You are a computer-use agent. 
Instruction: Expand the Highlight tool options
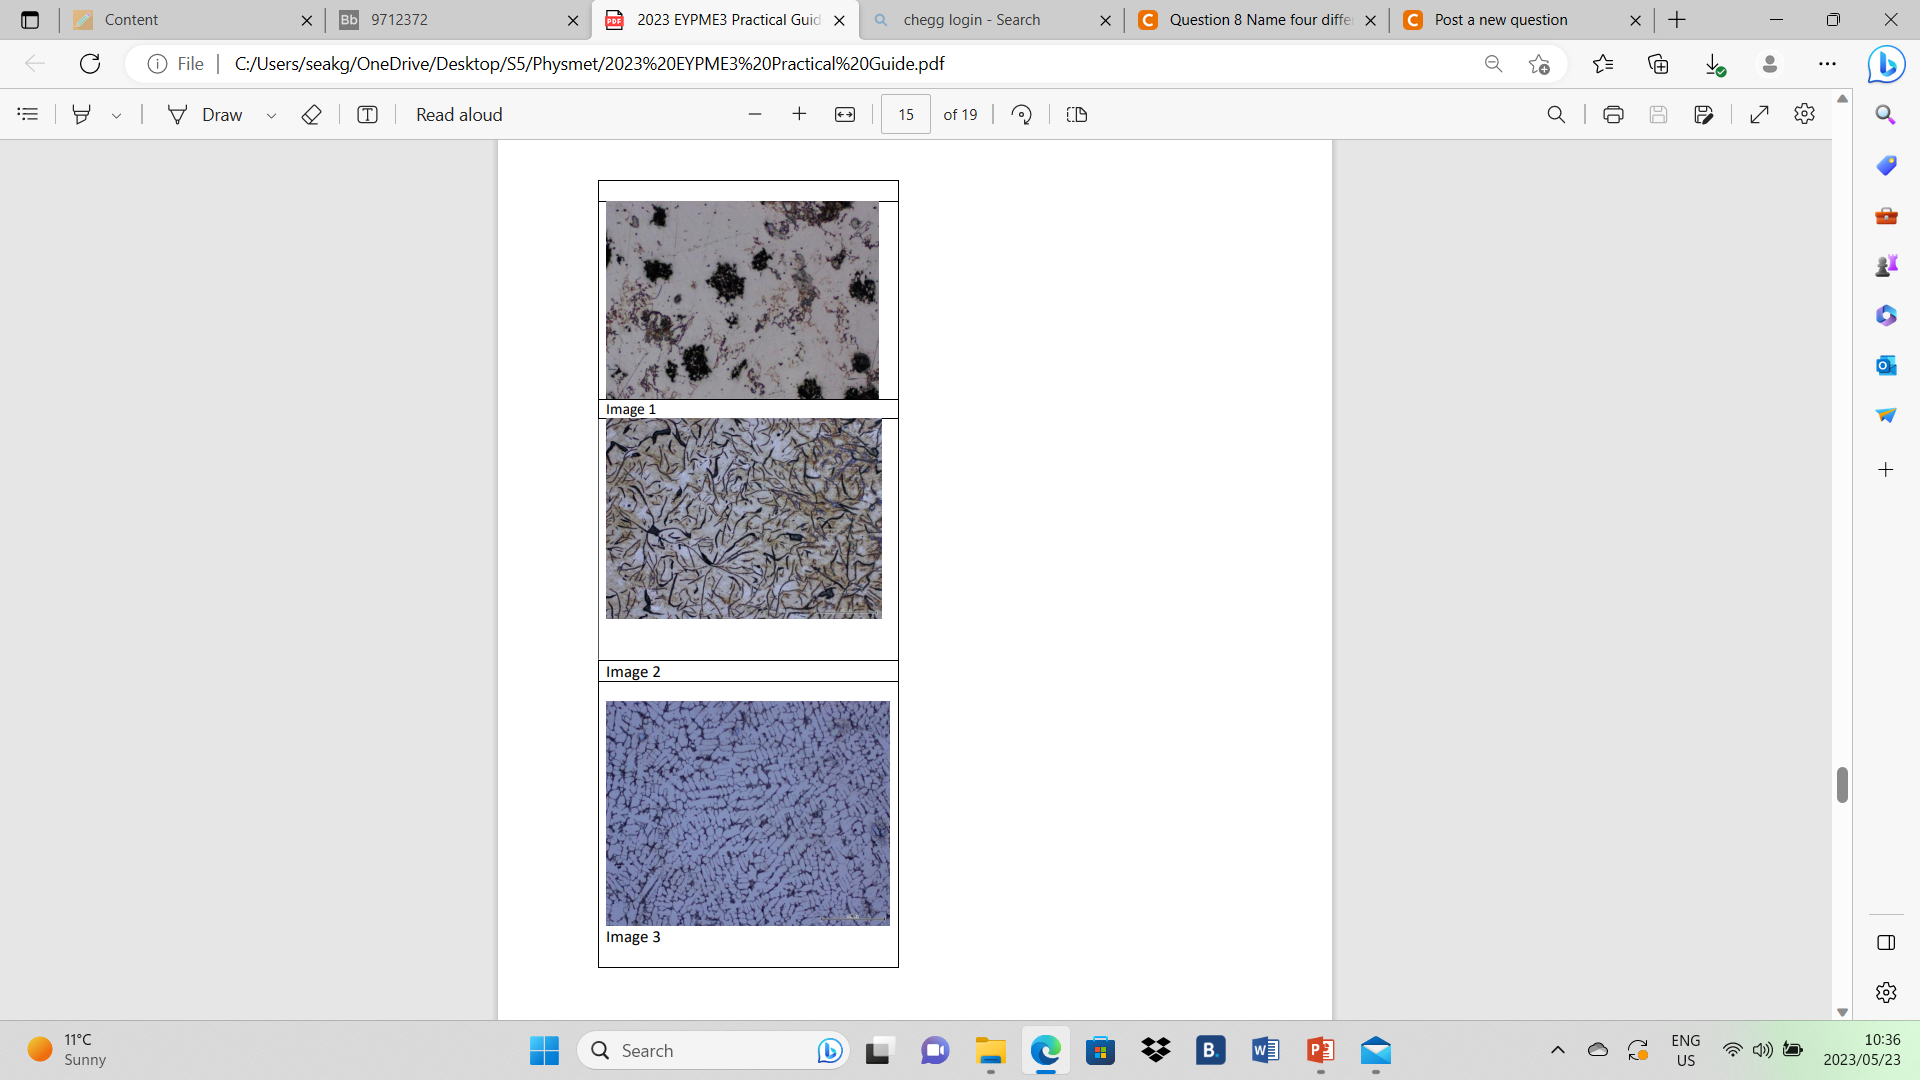pyautogui.click(x=116, y=114)
